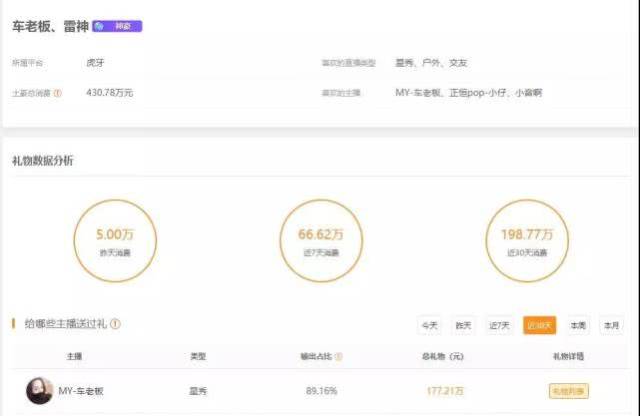Screen dimensions: 640x416
Task: Switch to the 本月 filter tab
Action: click(x=611, y=325)
